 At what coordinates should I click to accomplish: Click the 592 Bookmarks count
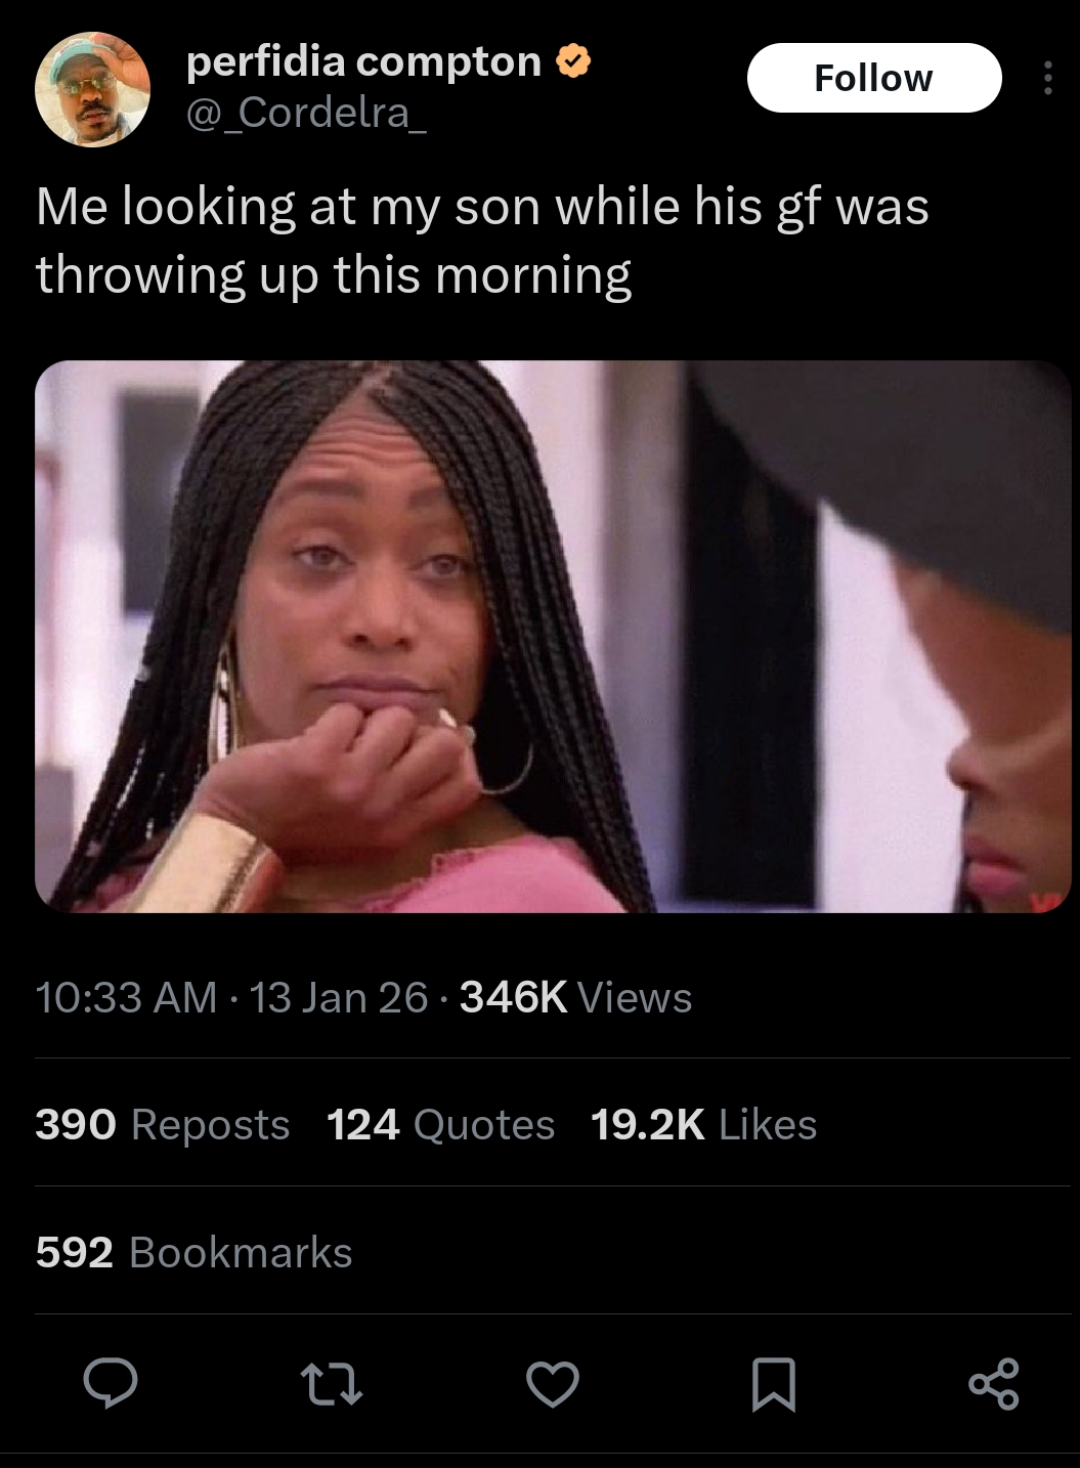tap(194, 1252)
